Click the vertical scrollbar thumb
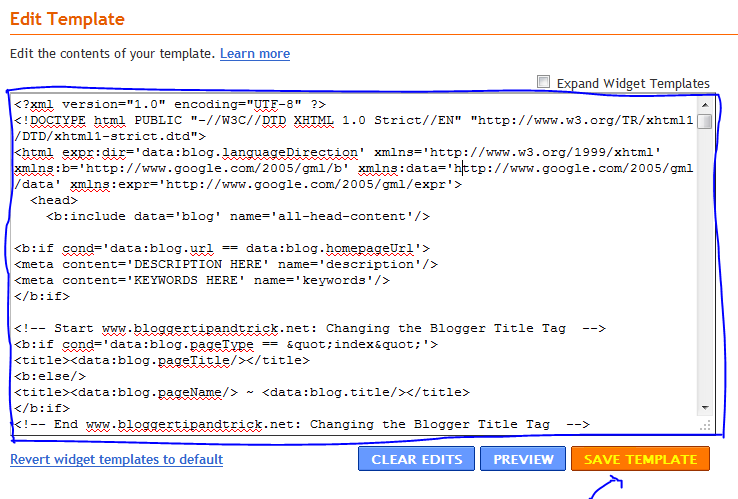738x499 pixels. pos(705,121)
